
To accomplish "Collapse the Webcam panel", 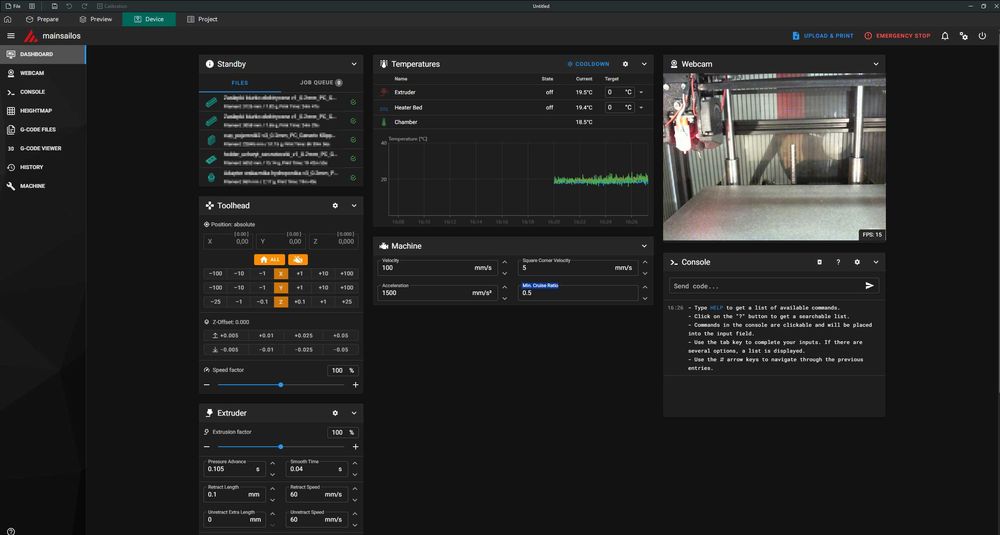I will coord(875,64).
